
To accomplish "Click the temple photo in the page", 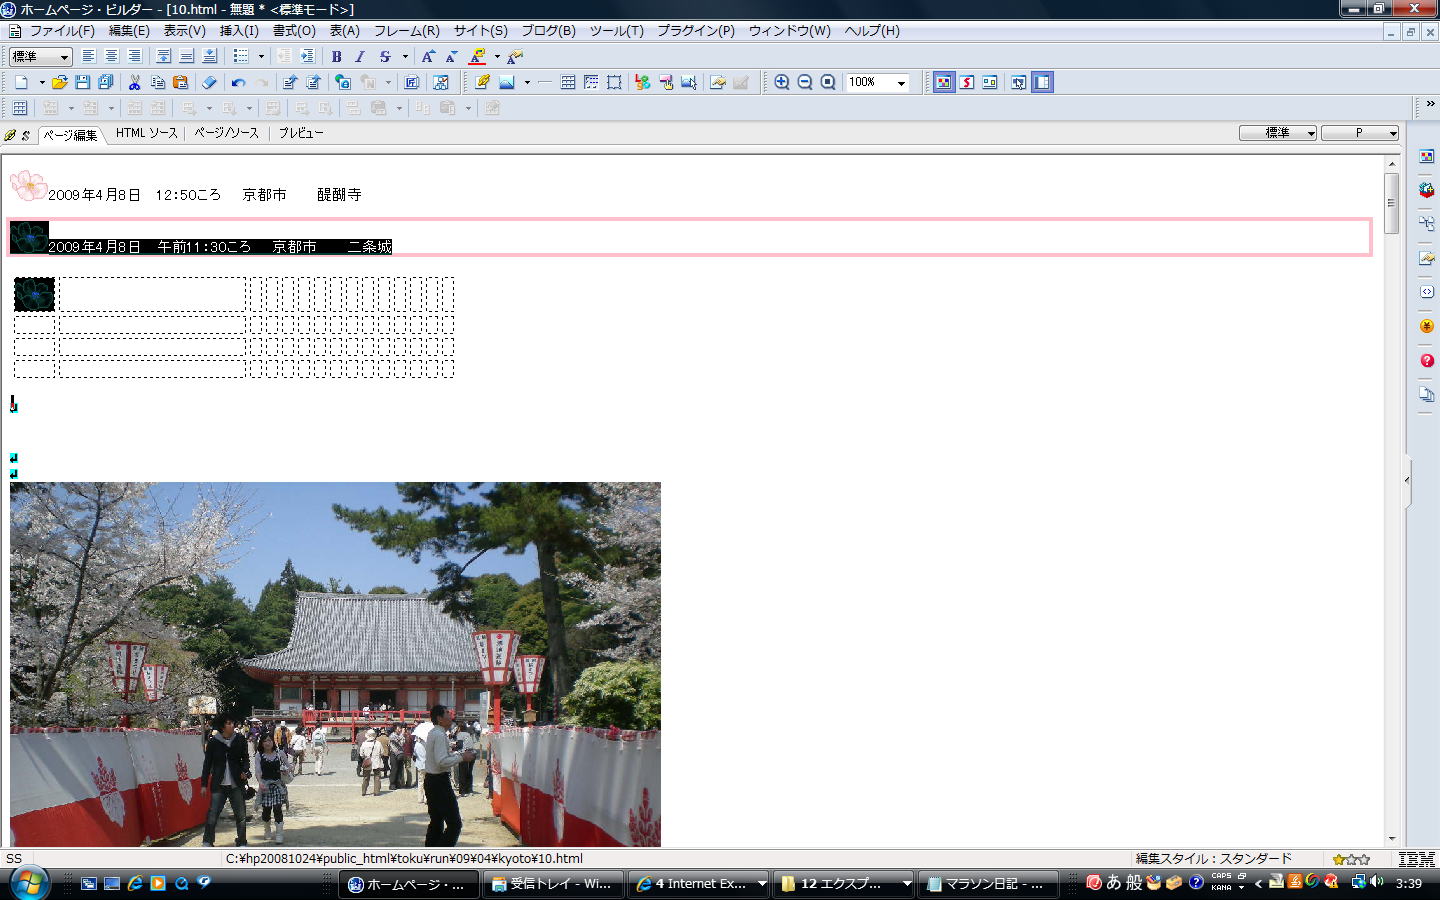I will [x=335, y=664].
